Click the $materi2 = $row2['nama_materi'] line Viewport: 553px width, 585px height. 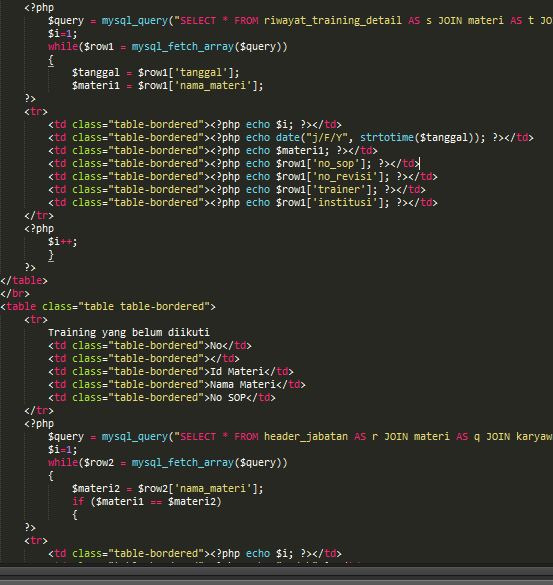tap(168, 488)
